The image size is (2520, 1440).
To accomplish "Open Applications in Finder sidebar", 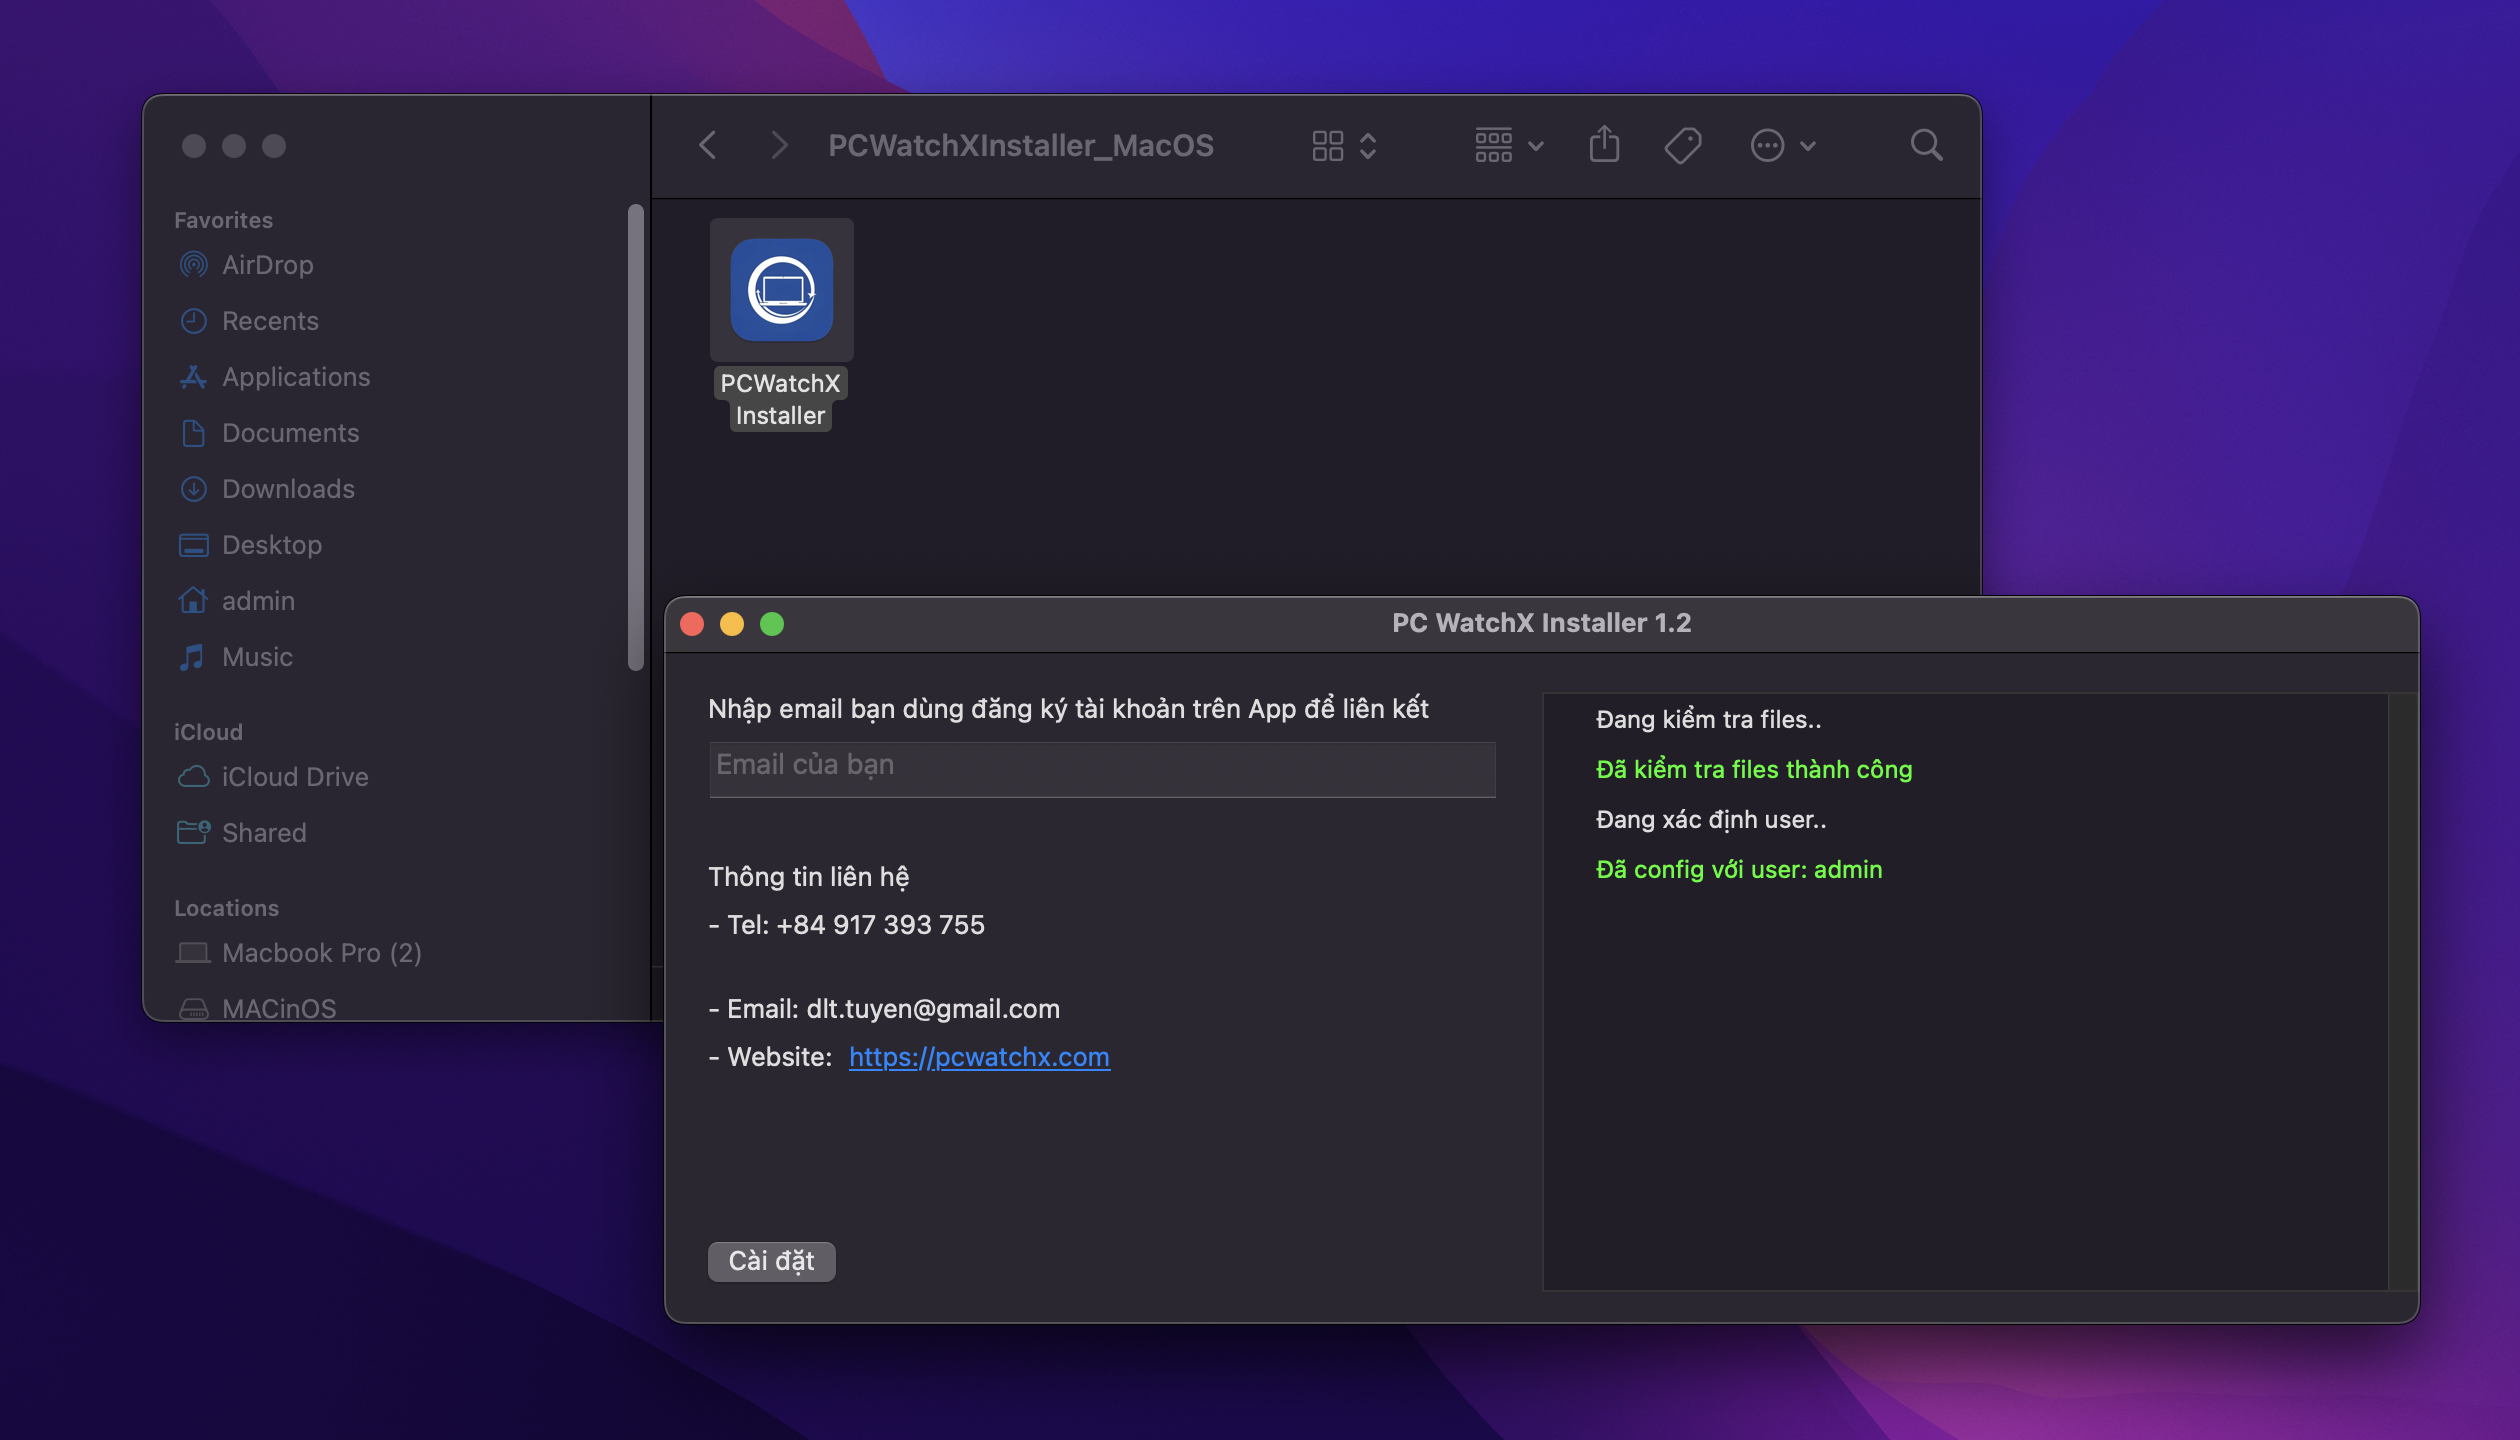I will tap(296, 377).
